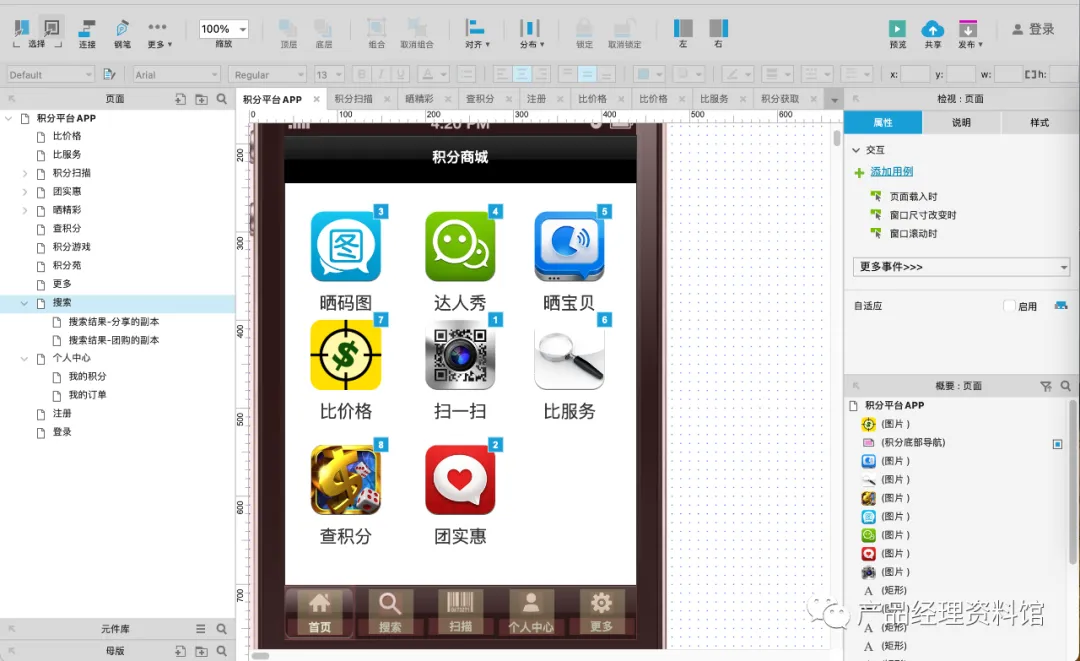This screenshot has width=1080, height=661.
Task: Hide the 右 right panels
Action: click(x=718, y=33)
